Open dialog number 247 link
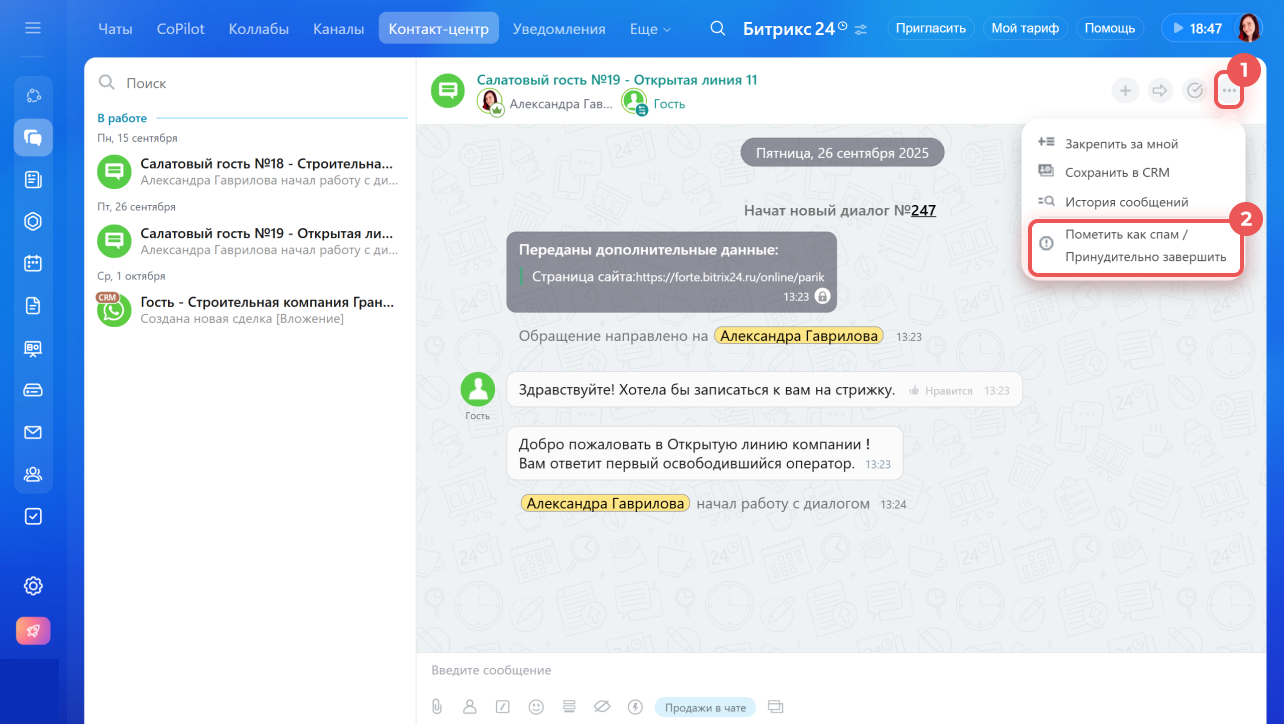This screenshot has width=1284, height=724. pos(923,211)
